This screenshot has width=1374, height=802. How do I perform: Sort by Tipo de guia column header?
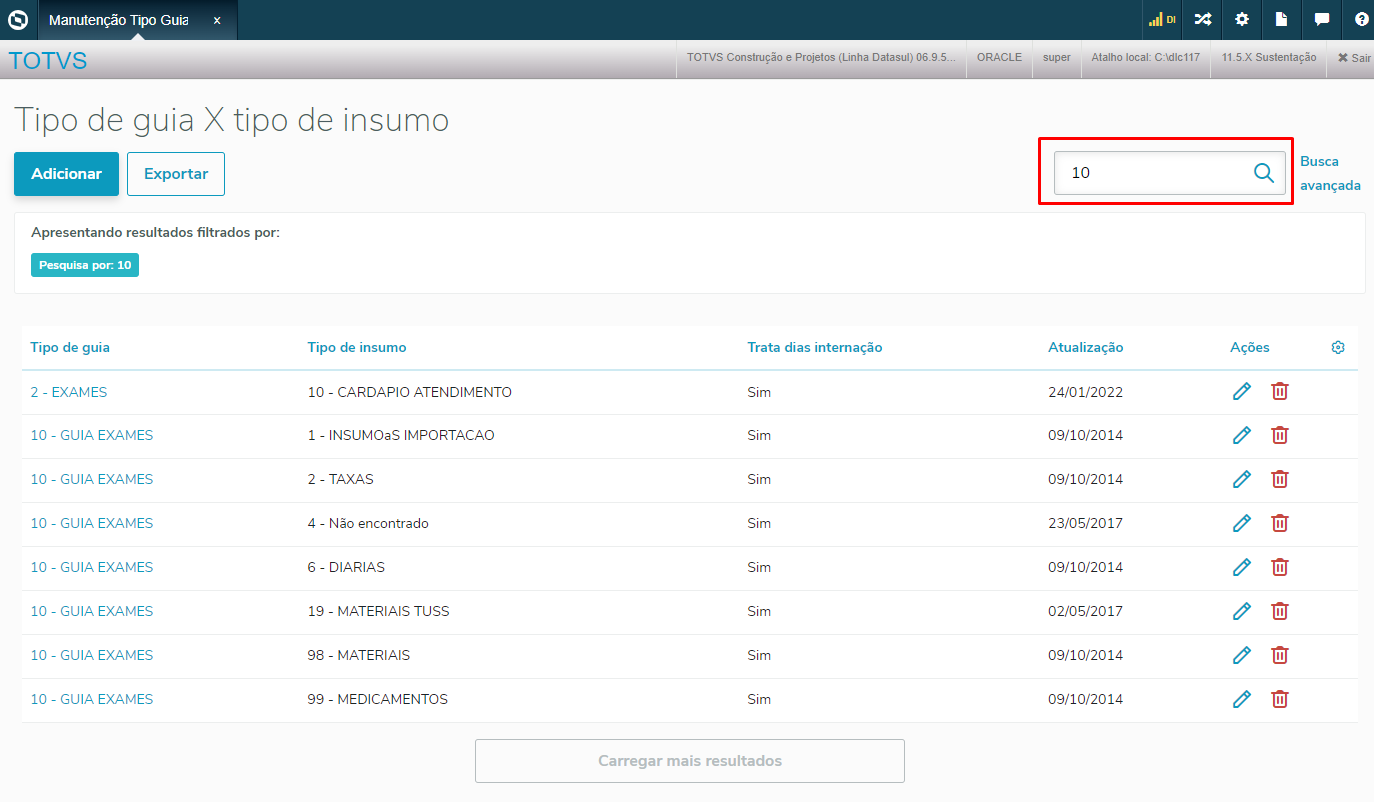70,348
